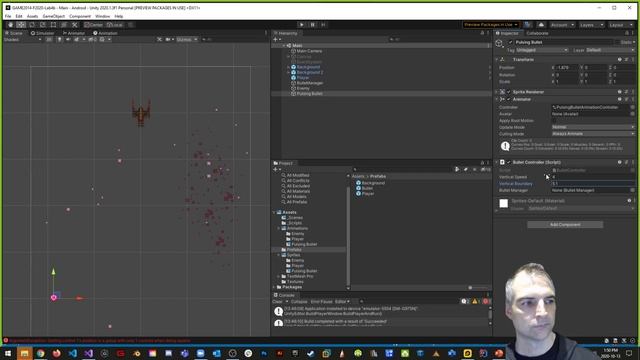Open the Shaded draw mode dropdown
640x360 pixels.
(22, 40)
